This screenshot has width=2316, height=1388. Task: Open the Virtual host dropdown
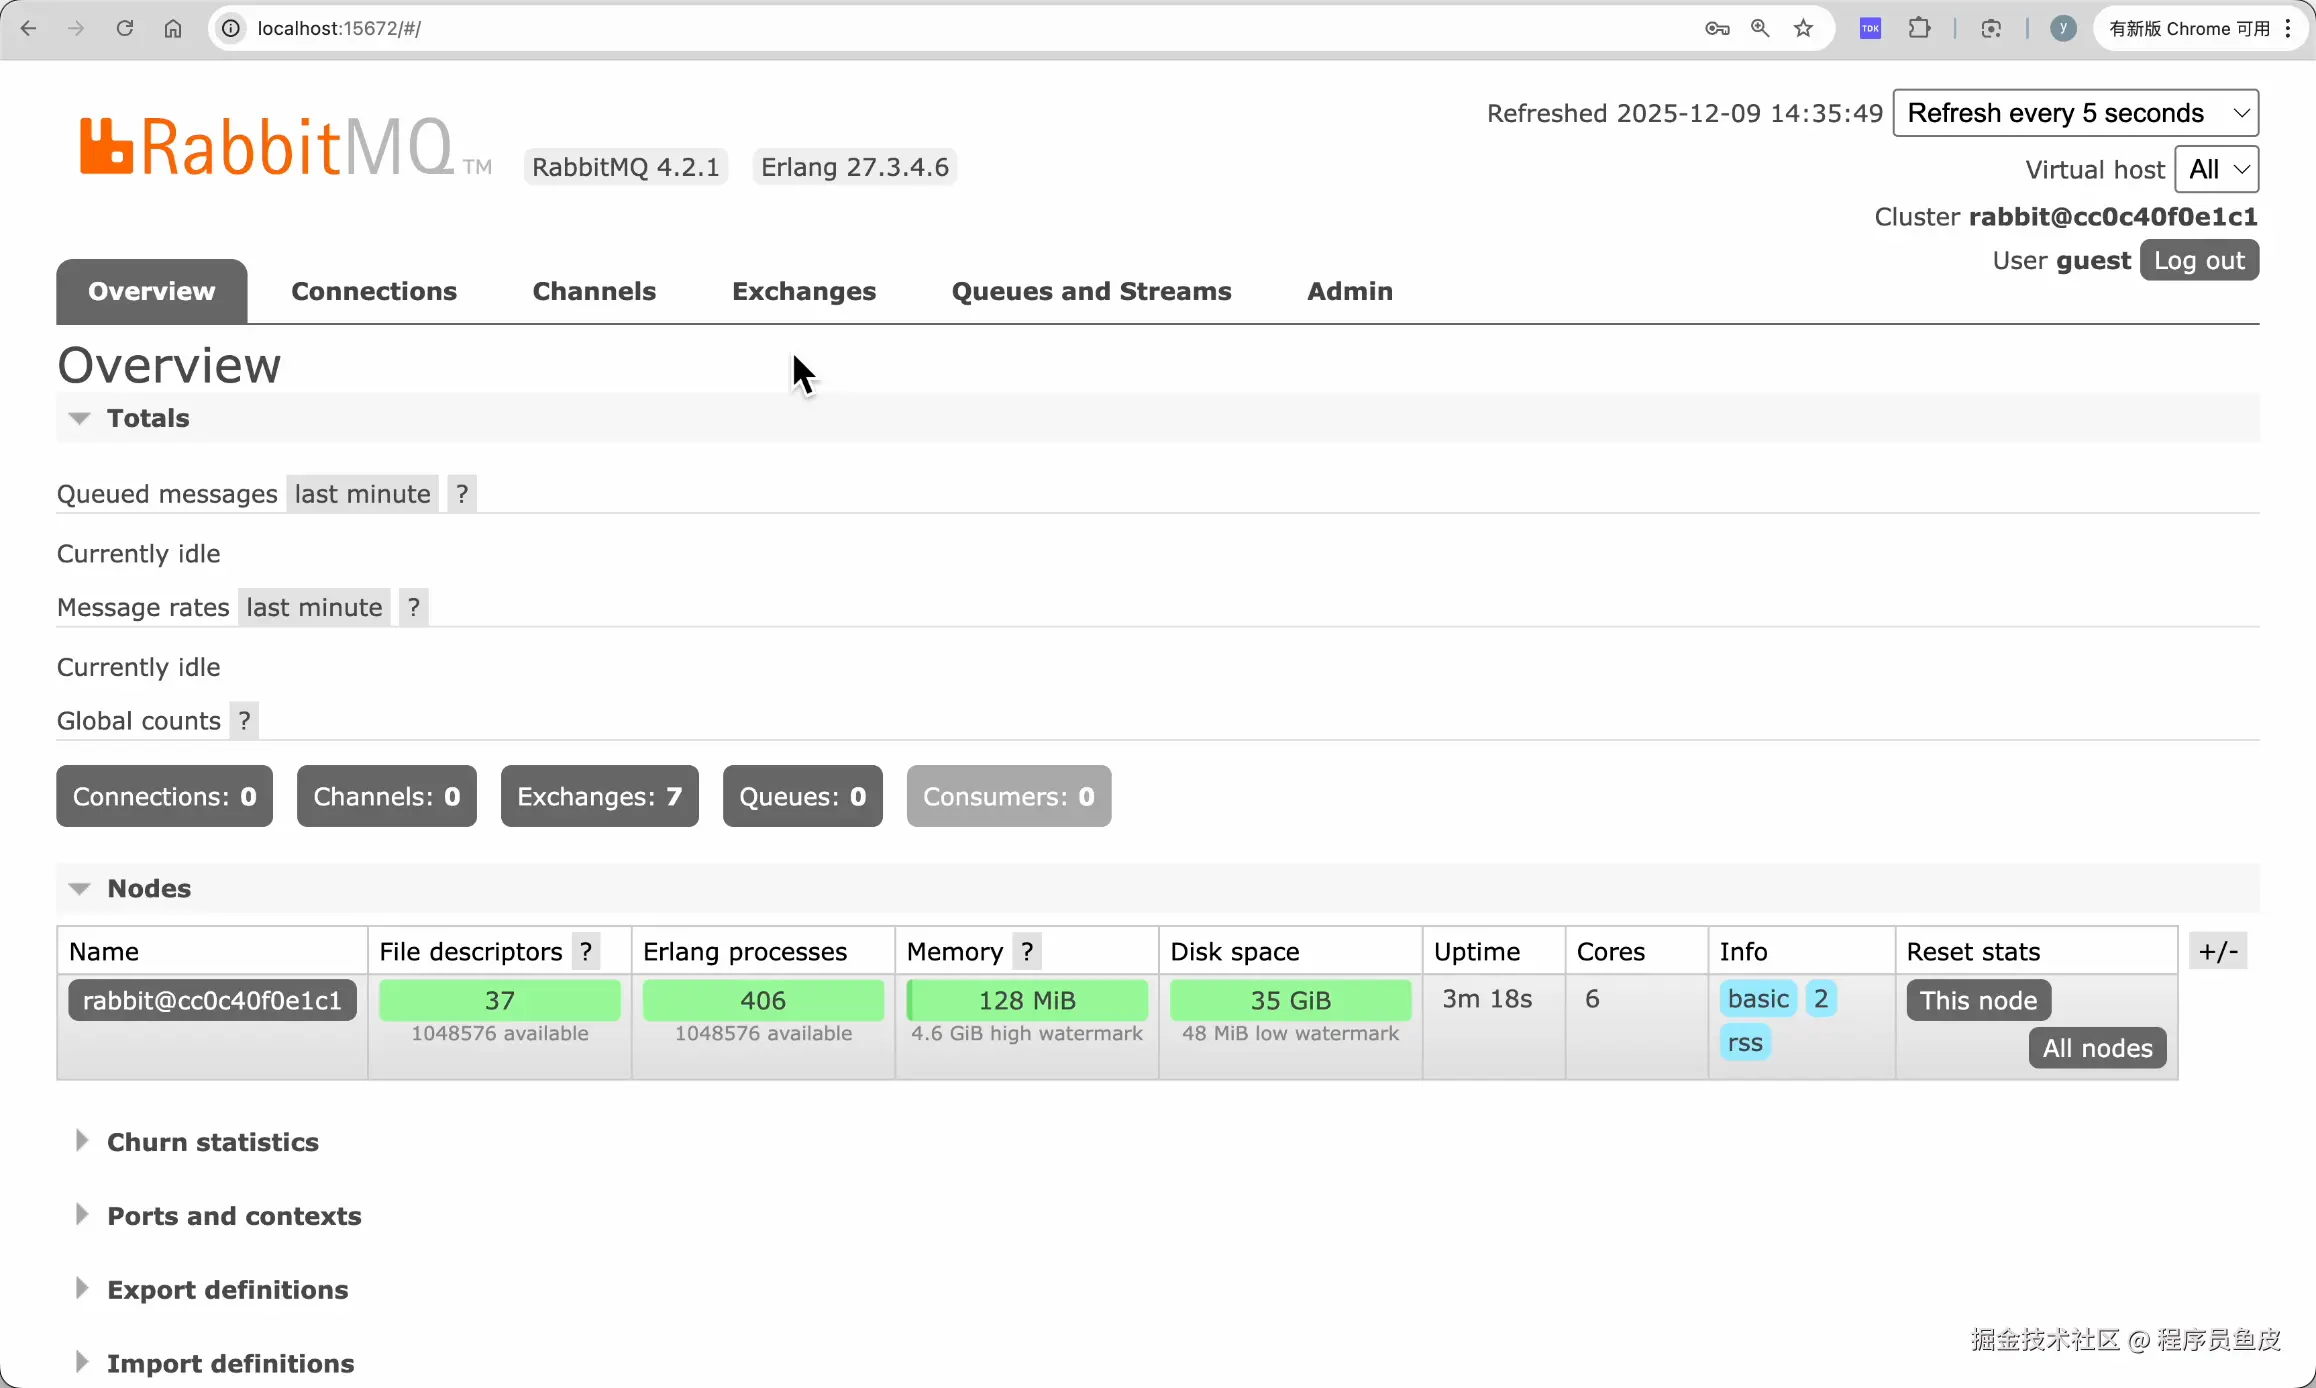[x=2216, y=169]
